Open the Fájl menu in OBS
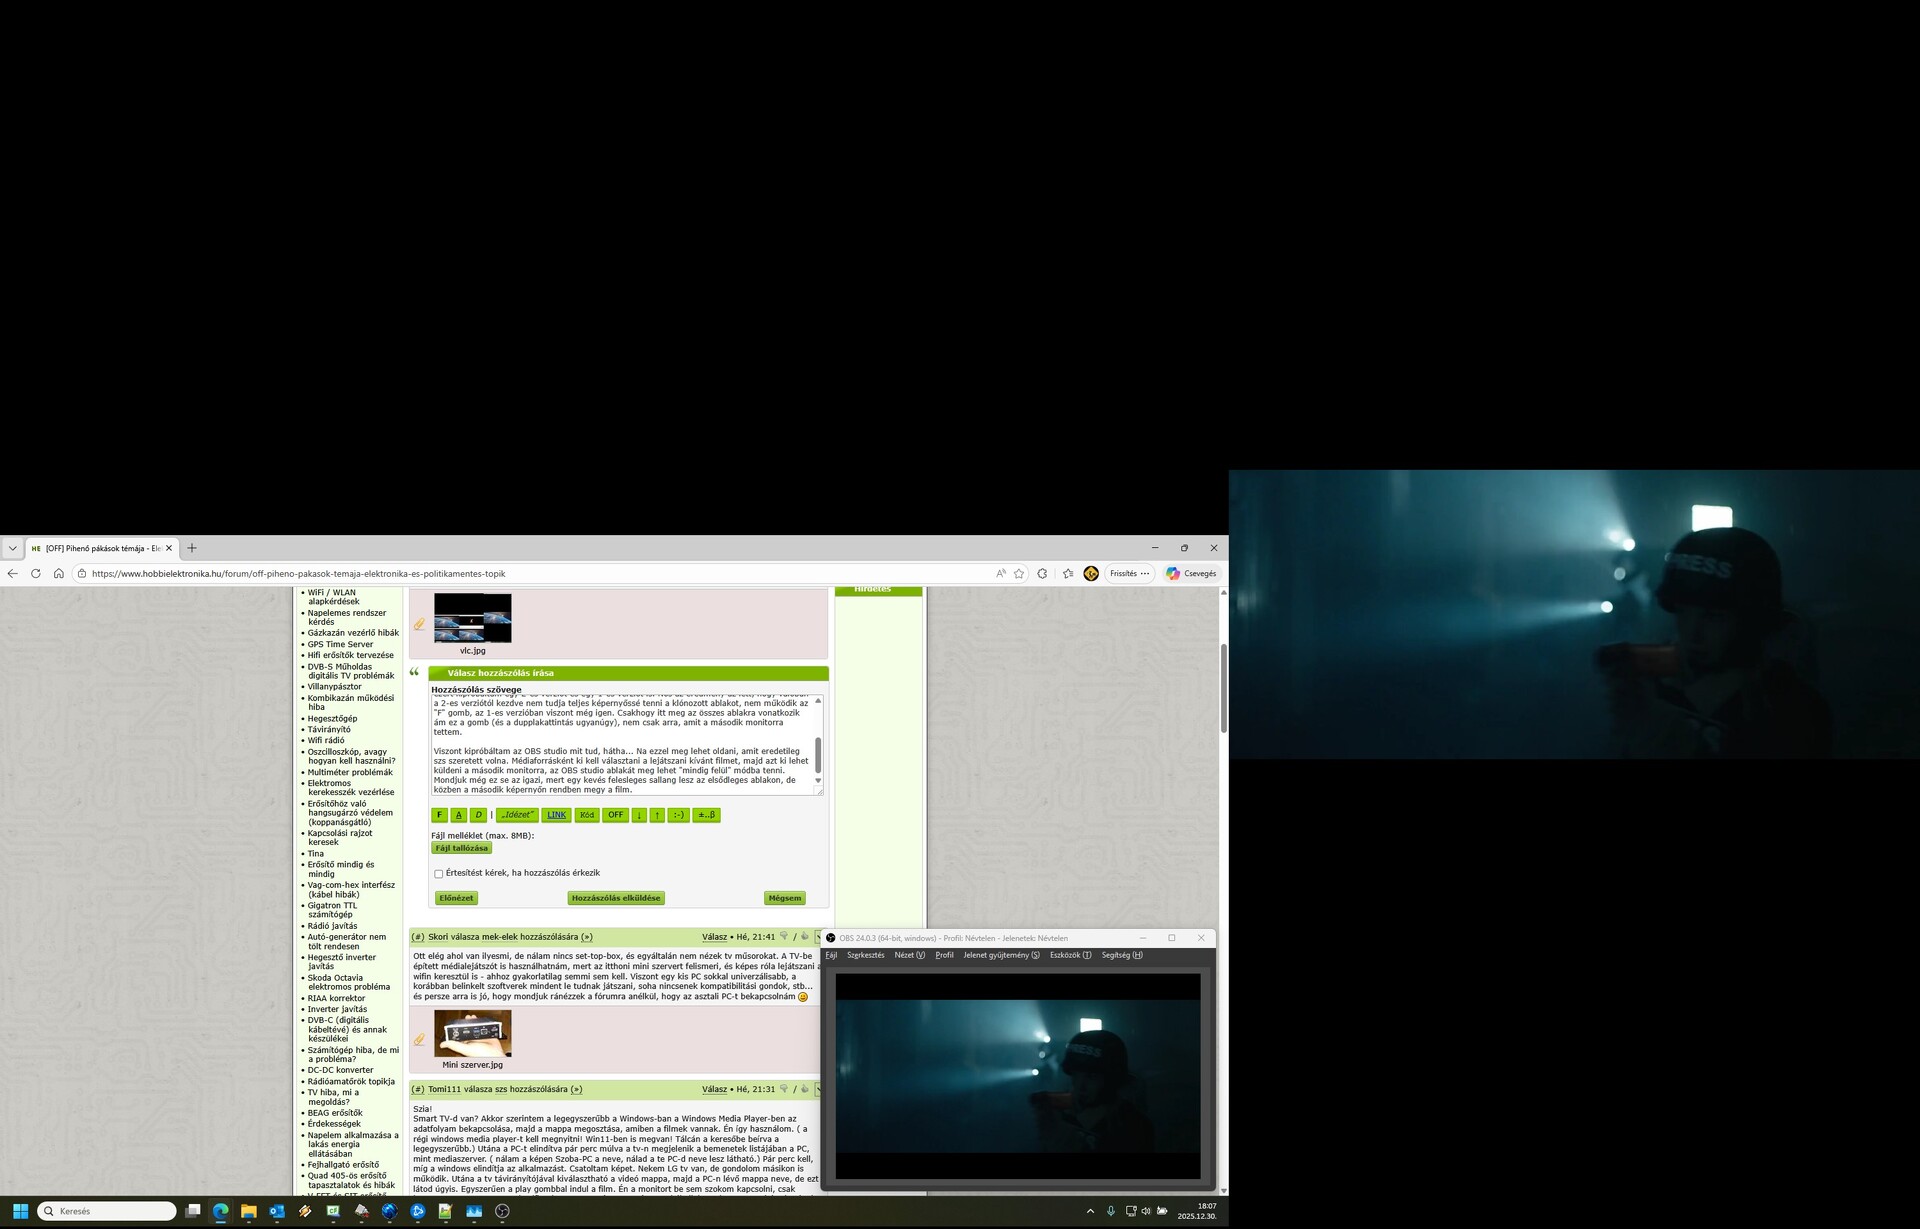The image size is (1920, 1229). coord(831,955)
